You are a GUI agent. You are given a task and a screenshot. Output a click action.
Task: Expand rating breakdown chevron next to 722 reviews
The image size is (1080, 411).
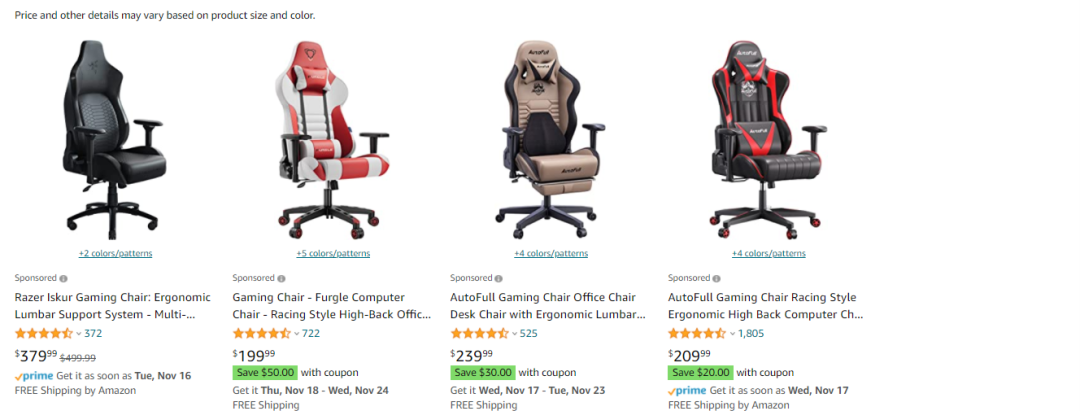coord(296,334)
